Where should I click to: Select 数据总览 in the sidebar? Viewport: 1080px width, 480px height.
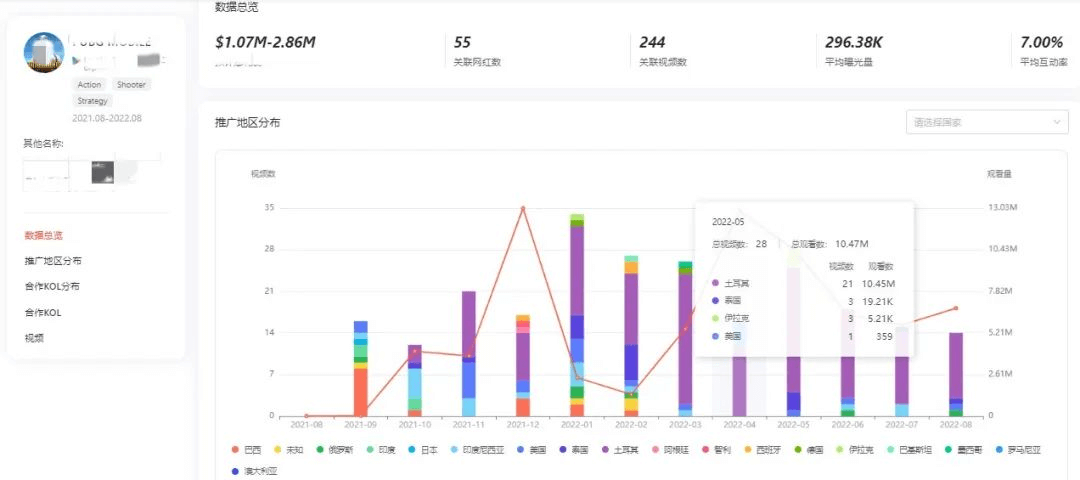pyautogui.click(x=43, y=235)
